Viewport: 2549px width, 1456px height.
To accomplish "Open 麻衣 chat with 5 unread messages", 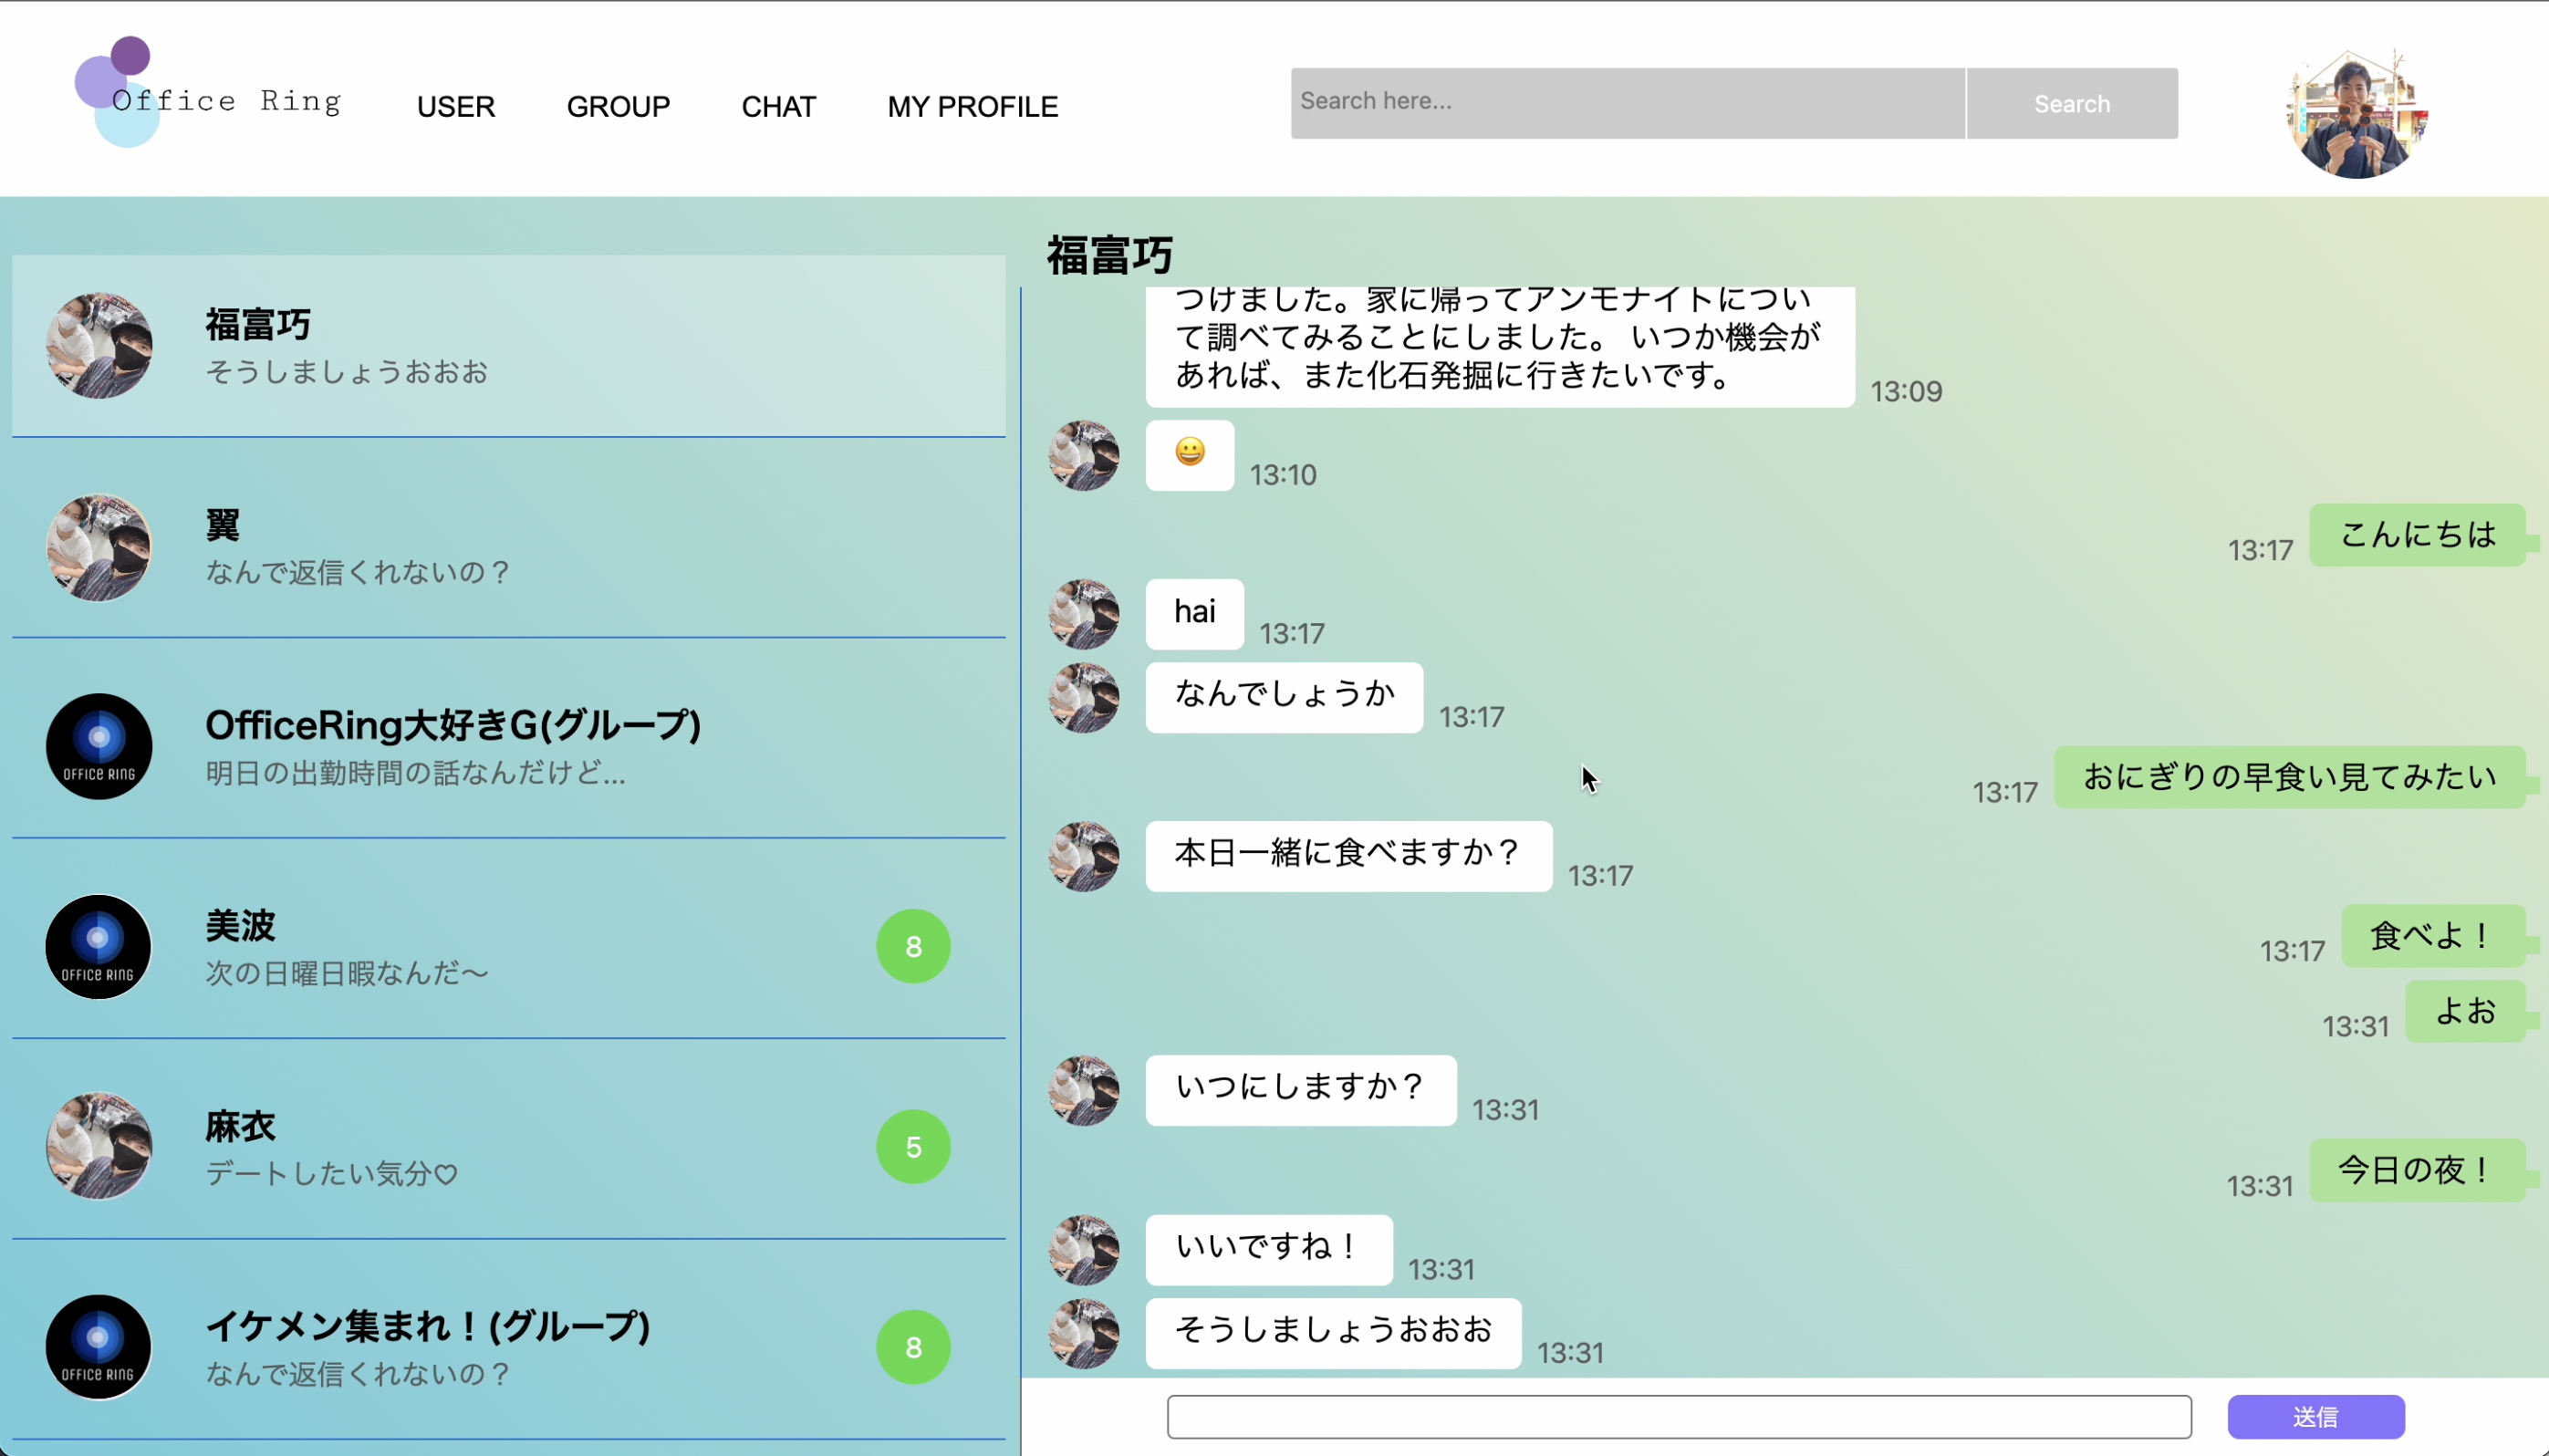I will point(507,1146).
